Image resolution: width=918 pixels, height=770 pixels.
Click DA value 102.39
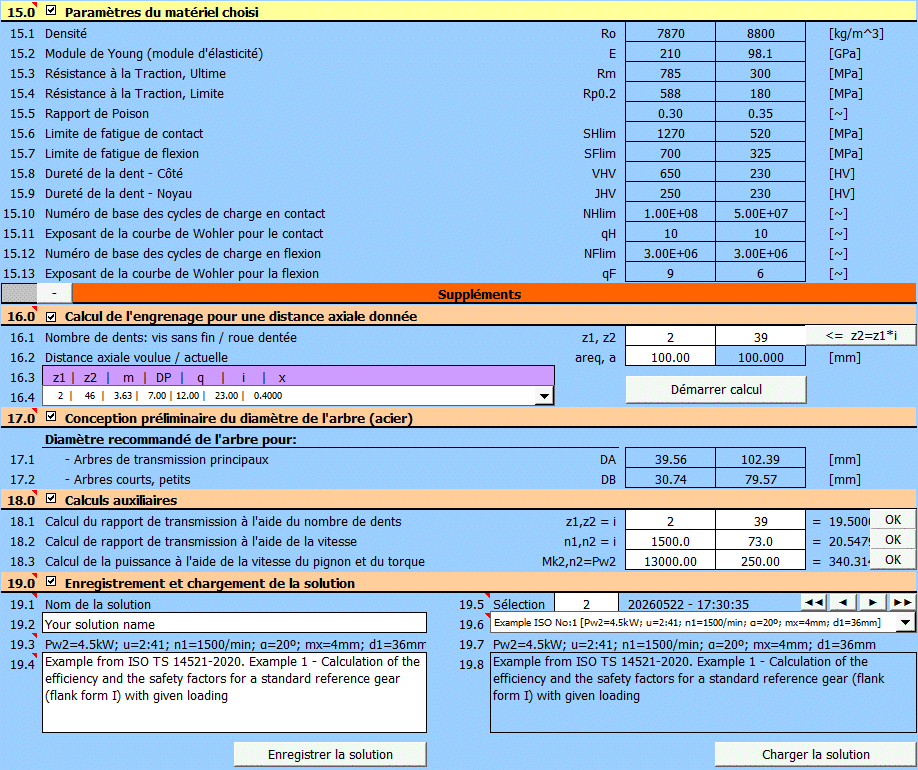click(761, 459)
